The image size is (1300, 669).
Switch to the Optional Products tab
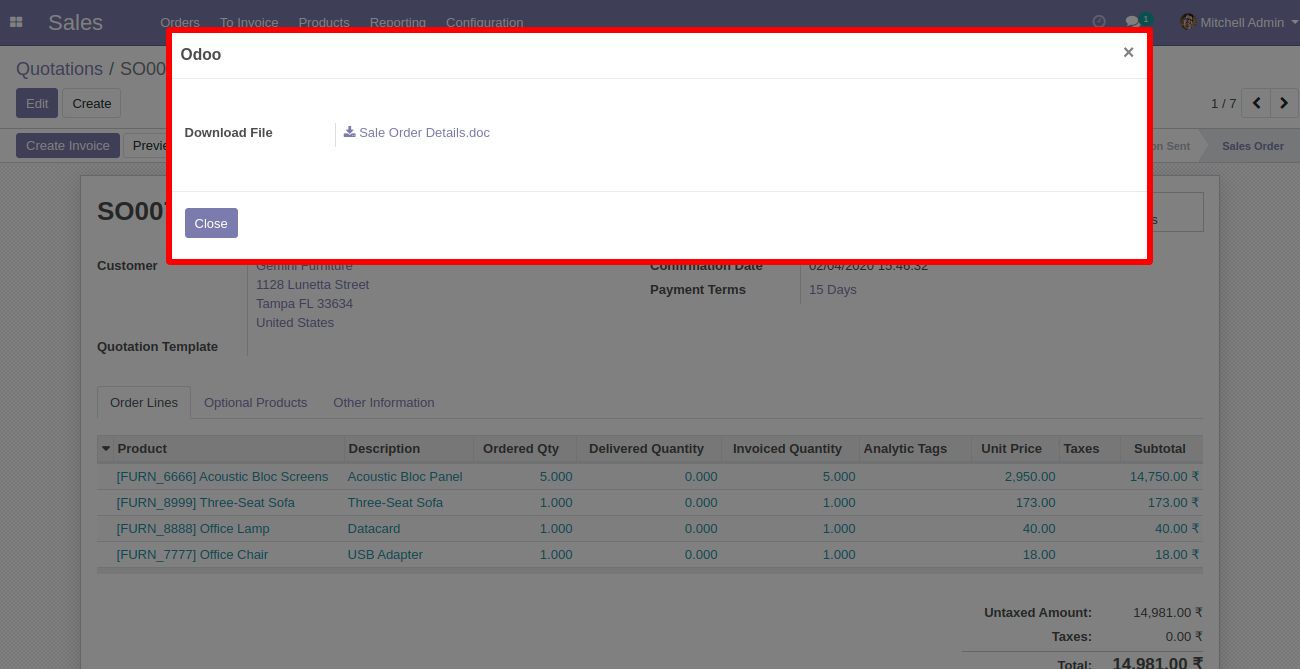[255, 402]
